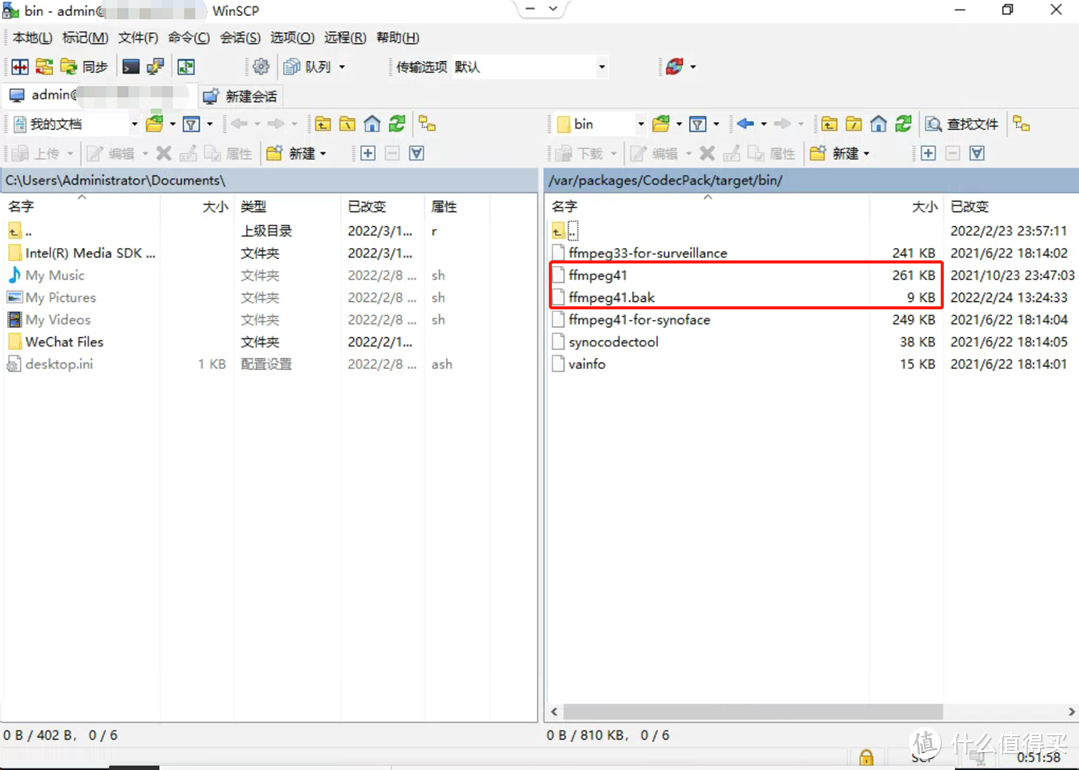Click remote panel open directory icon
The height and width of the screenshot is (770, 1079).
661,124
